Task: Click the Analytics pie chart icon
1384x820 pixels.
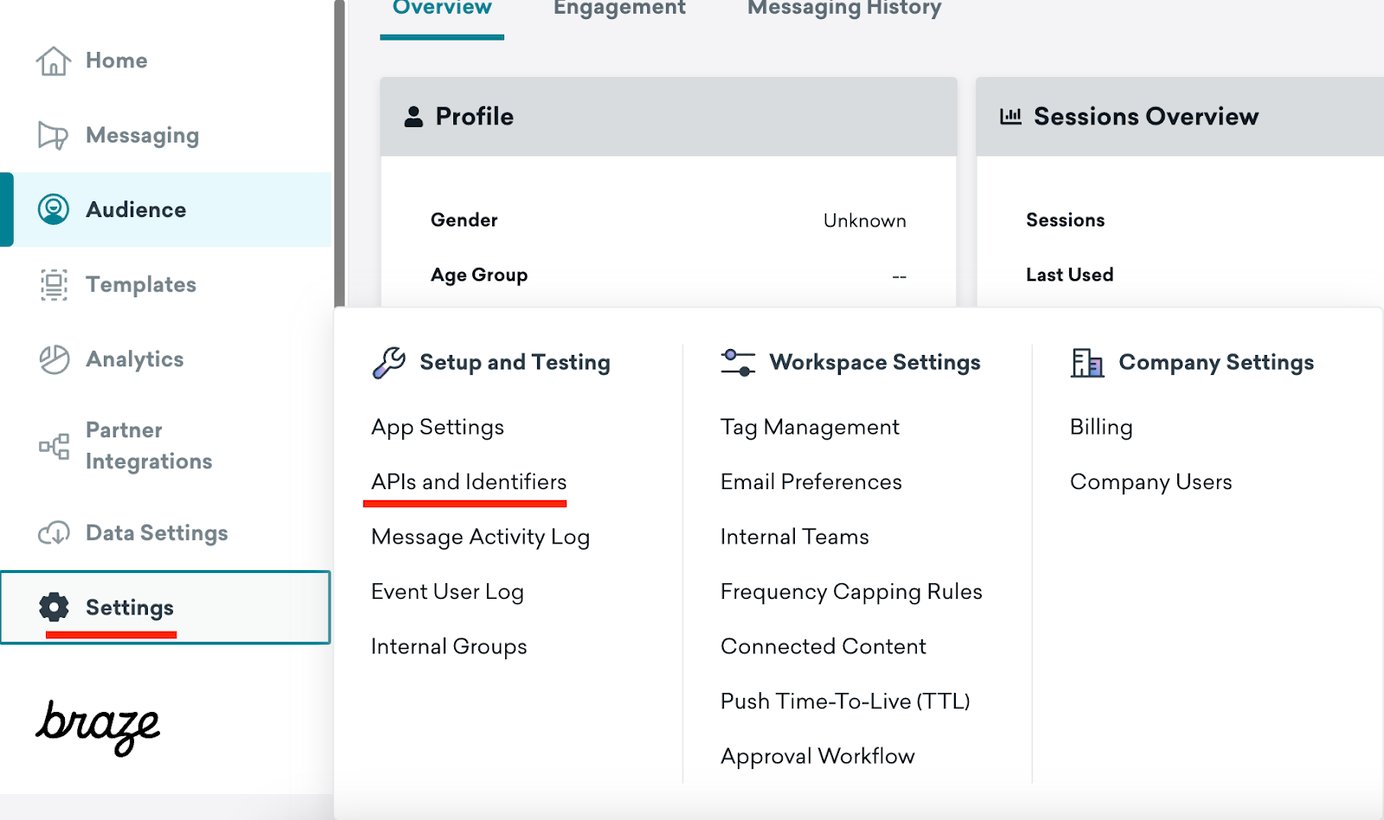Action: 53,360
